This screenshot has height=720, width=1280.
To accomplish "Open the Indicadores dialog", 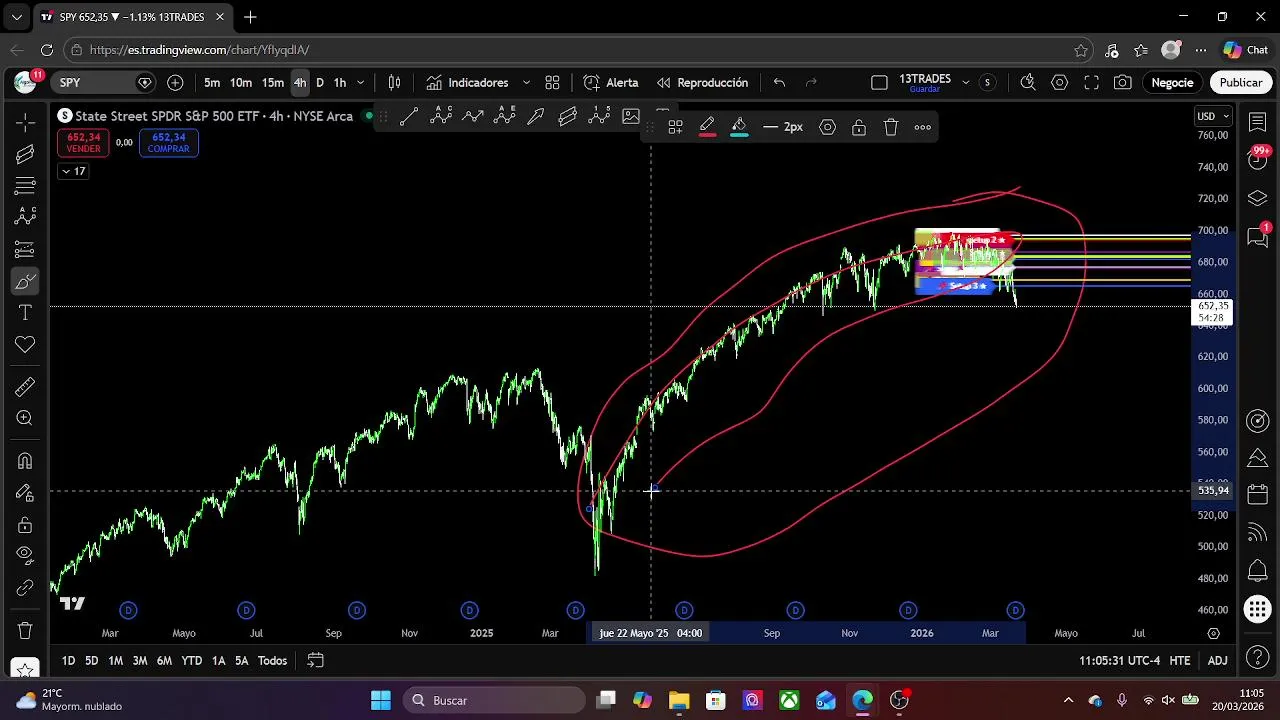I will point(467,83).
